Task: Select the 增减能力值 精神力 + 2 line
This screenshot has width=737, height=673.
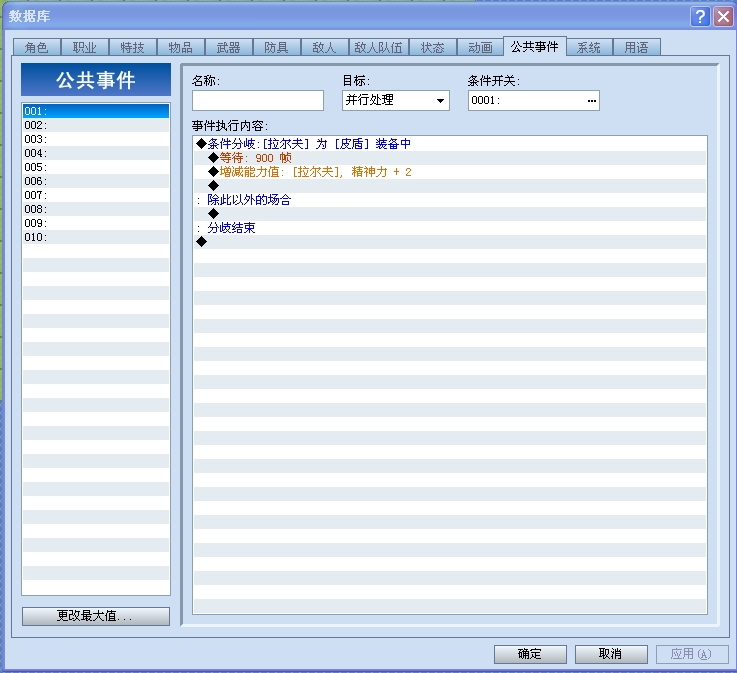Action: tap(450, 172)
